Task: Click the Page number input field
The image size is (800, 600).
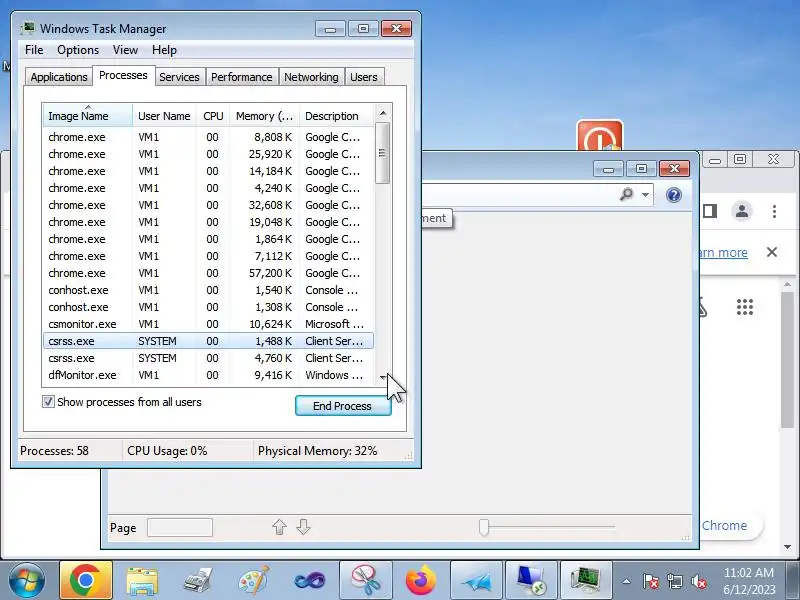Action: (180, 527)
